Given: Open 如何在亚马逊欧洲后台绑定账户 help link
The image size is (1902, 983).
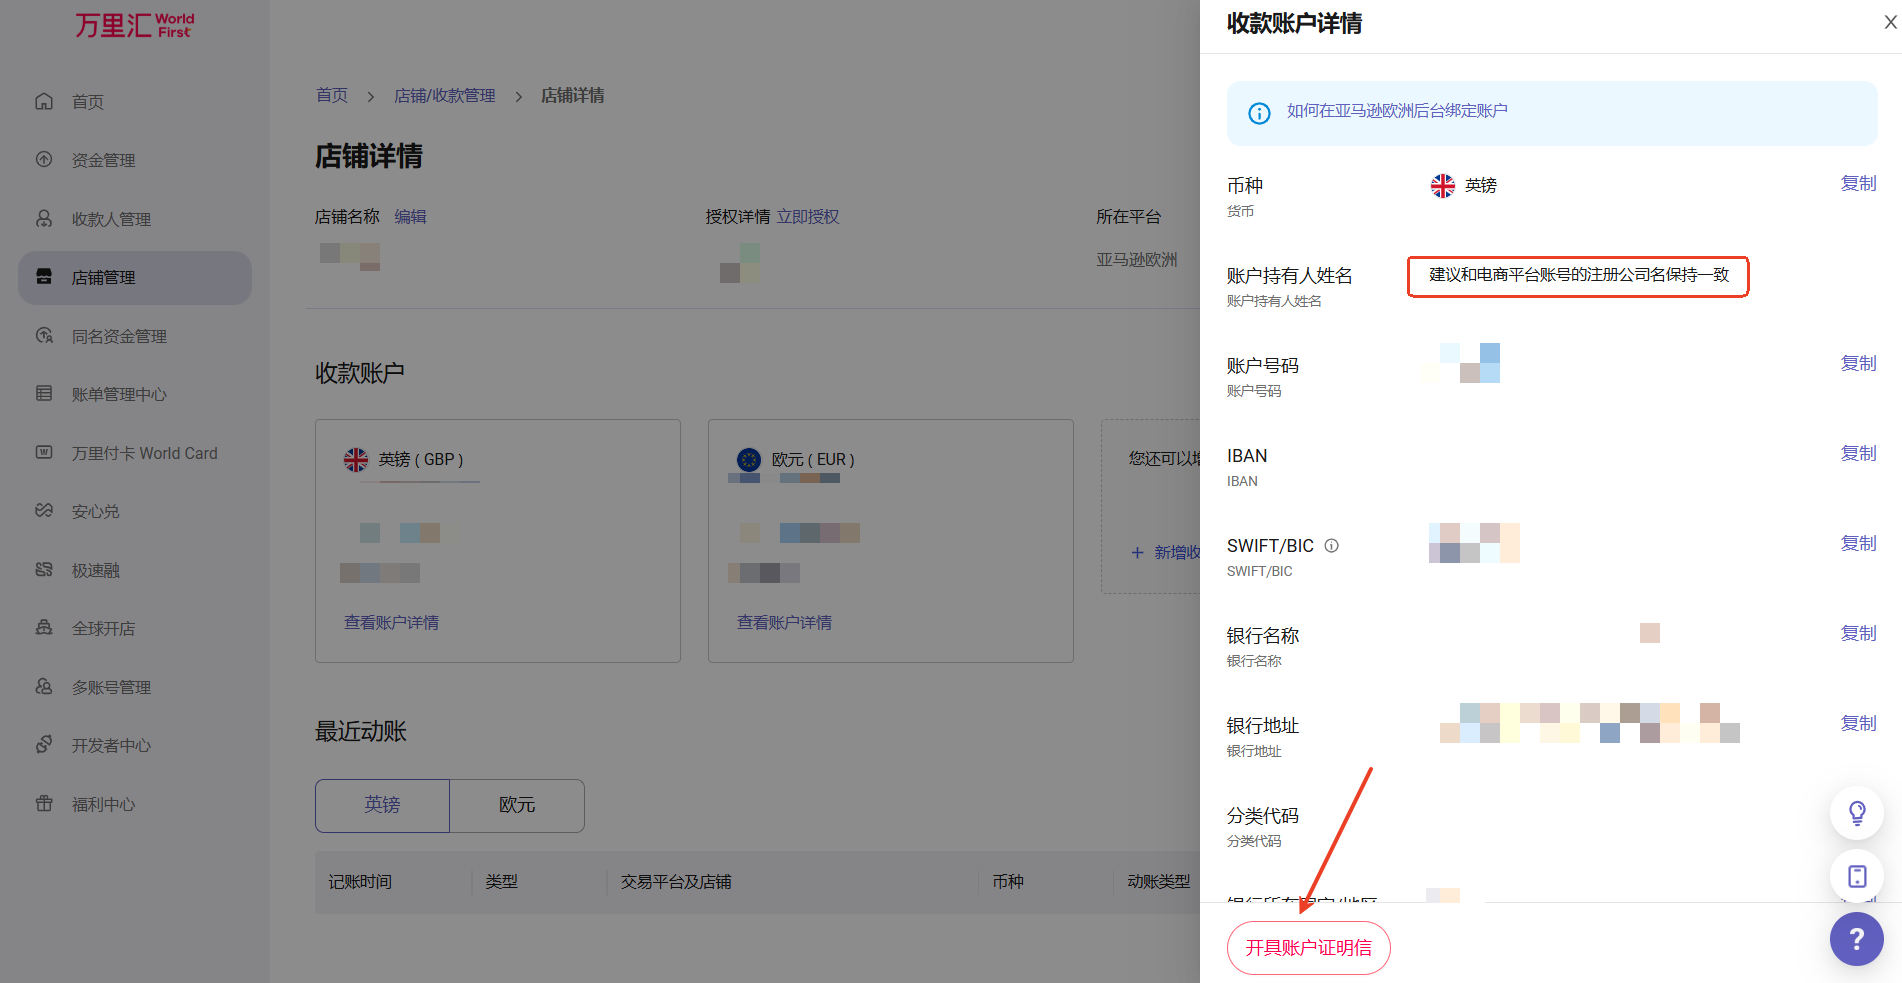Looking at the screenshot, I should tap(1397, 111).
